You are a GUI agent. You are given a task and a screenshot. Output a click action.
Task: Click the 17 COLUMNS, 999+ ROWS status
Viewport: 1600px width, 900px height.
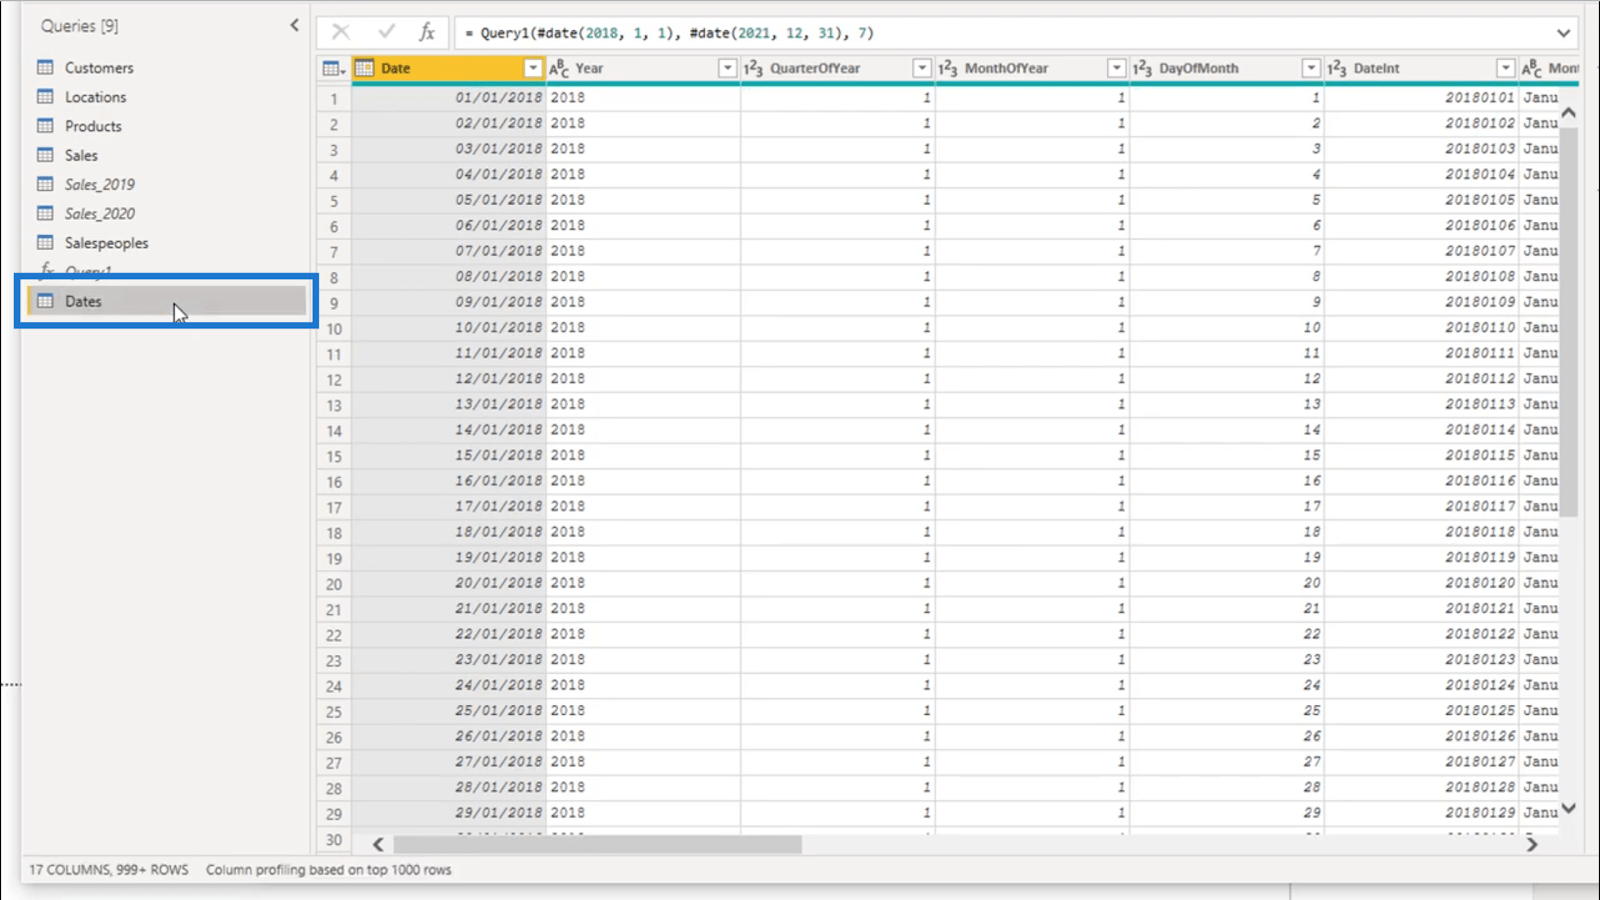(x=108, y=870)
